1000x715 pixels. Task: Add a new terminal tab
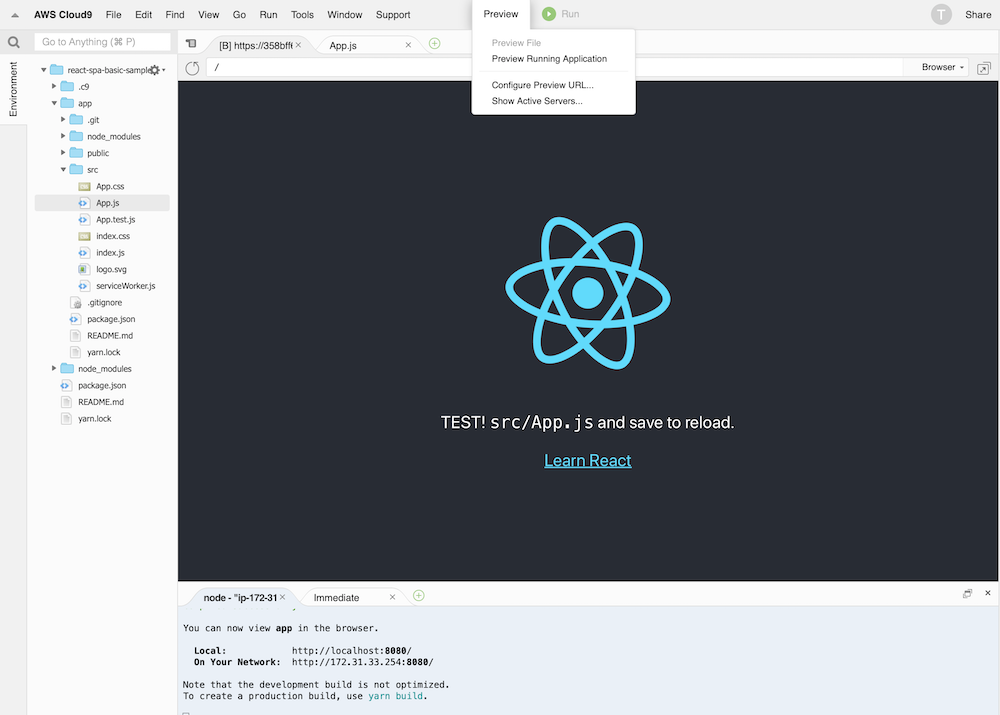pos(418,596)
